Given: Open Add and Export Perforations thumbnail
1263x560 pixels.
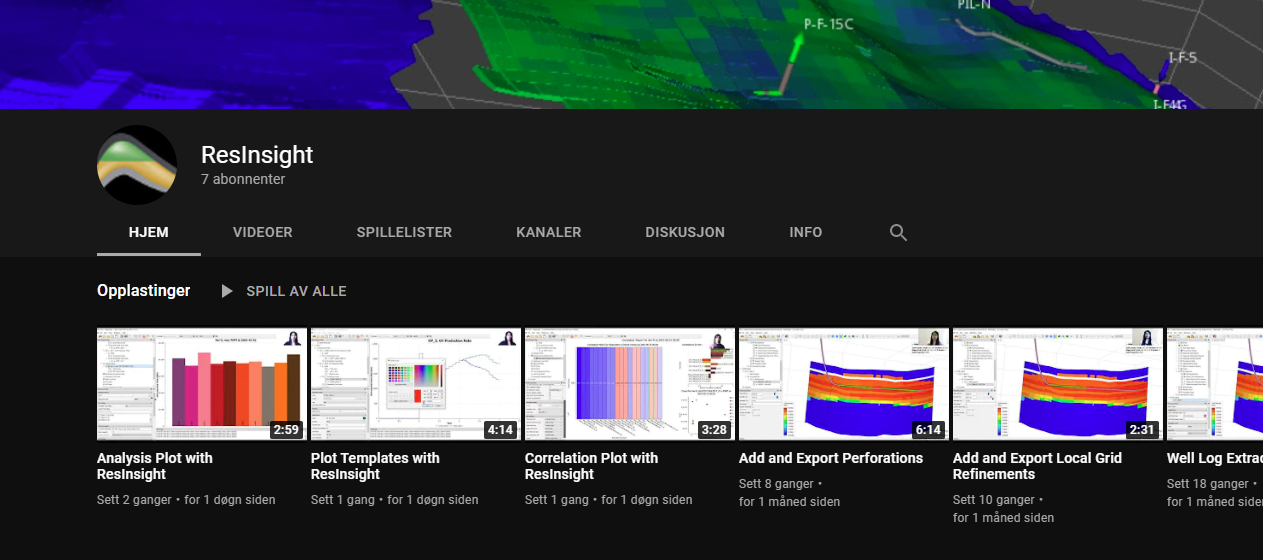Looking at the screenshot, I should point(844,384).
